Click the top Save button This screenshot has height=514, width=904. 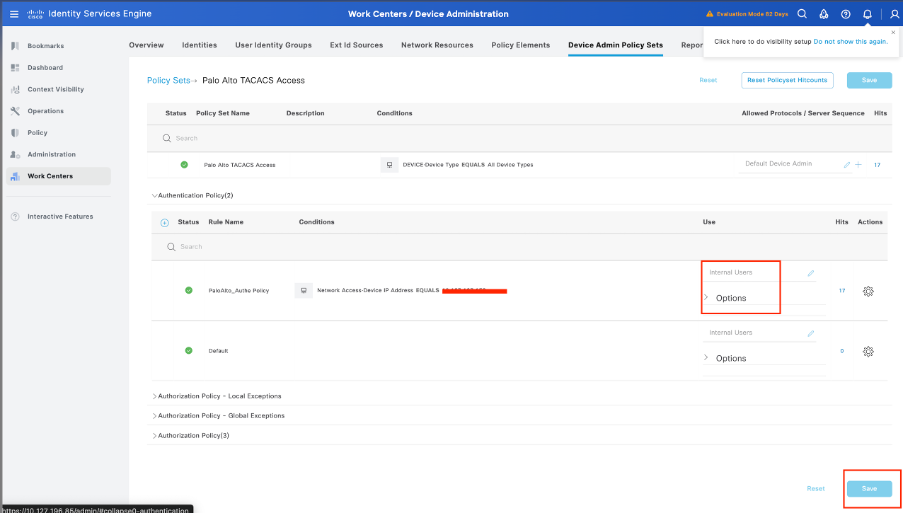(x=869, y=81)
